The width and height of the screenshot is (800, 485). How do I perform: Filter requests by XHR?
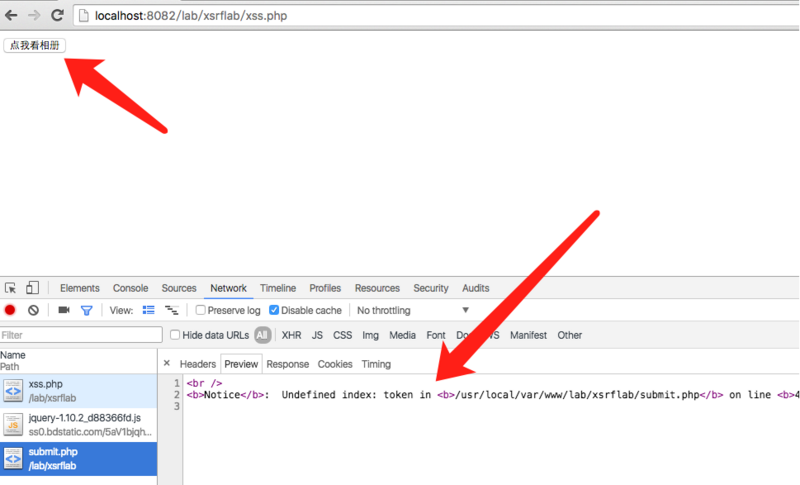tap(291, 335)
